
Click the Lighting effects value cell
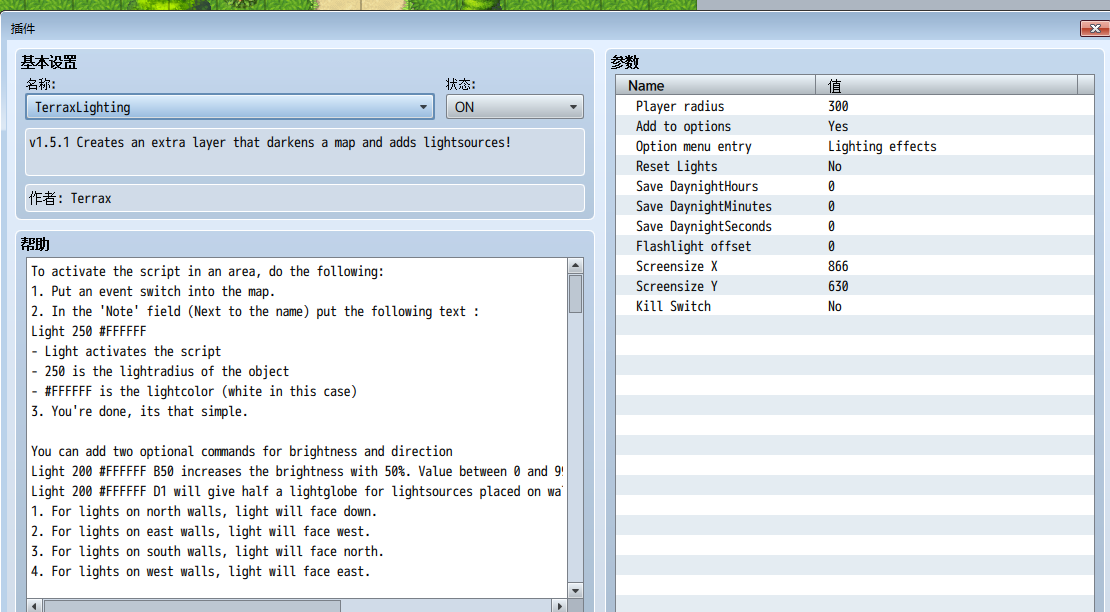click(882, 146)
